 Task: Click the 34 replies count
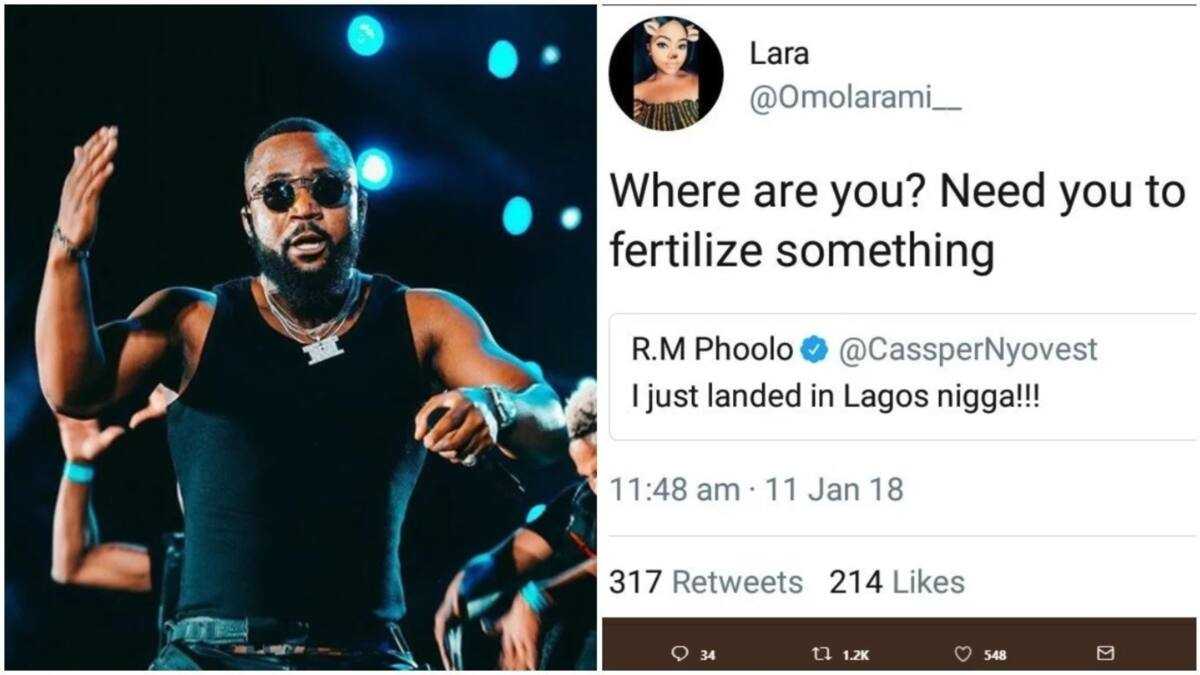point(707,655)
